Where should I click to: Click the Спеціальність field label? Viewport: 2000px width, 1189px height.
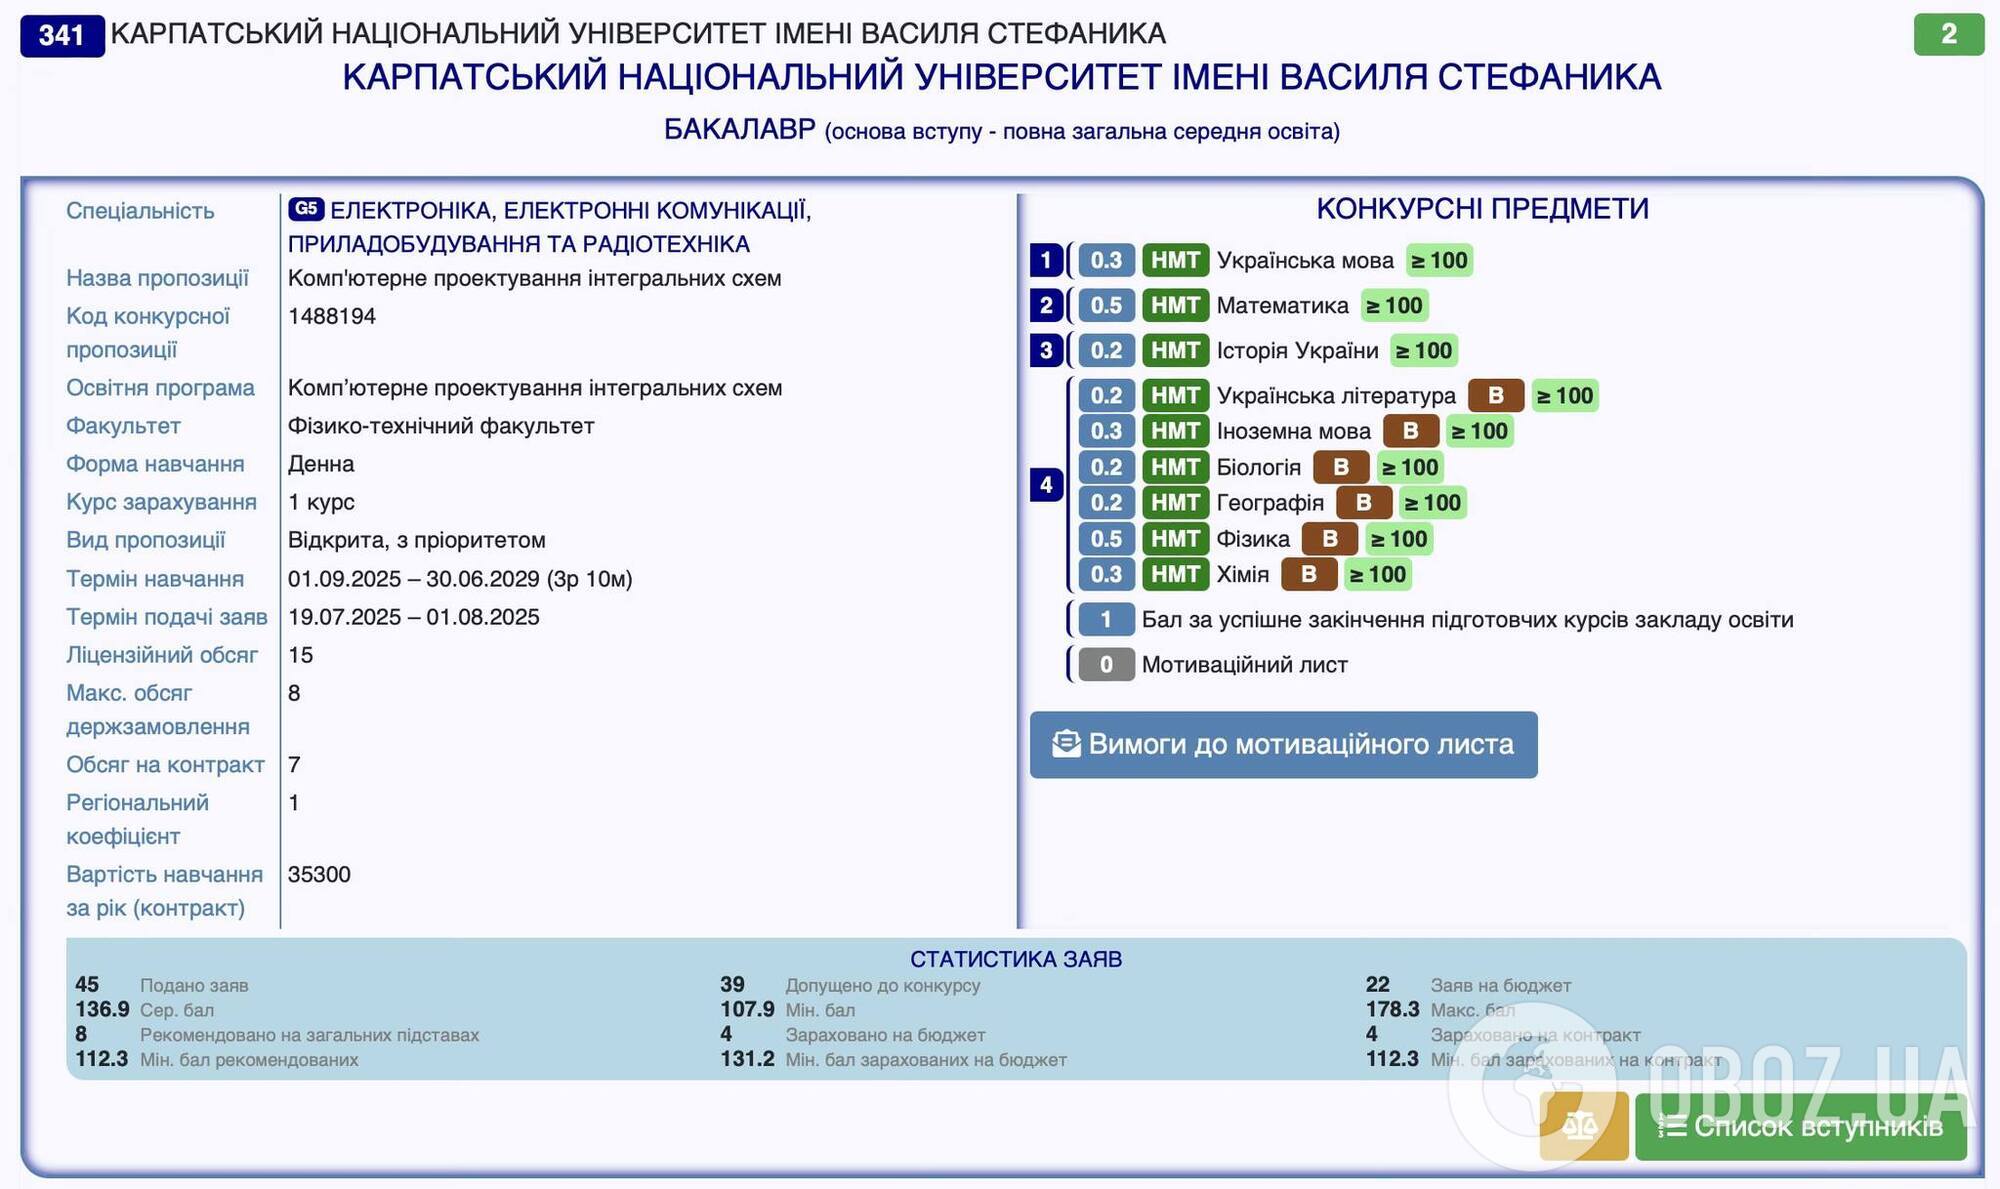point(140,211)
